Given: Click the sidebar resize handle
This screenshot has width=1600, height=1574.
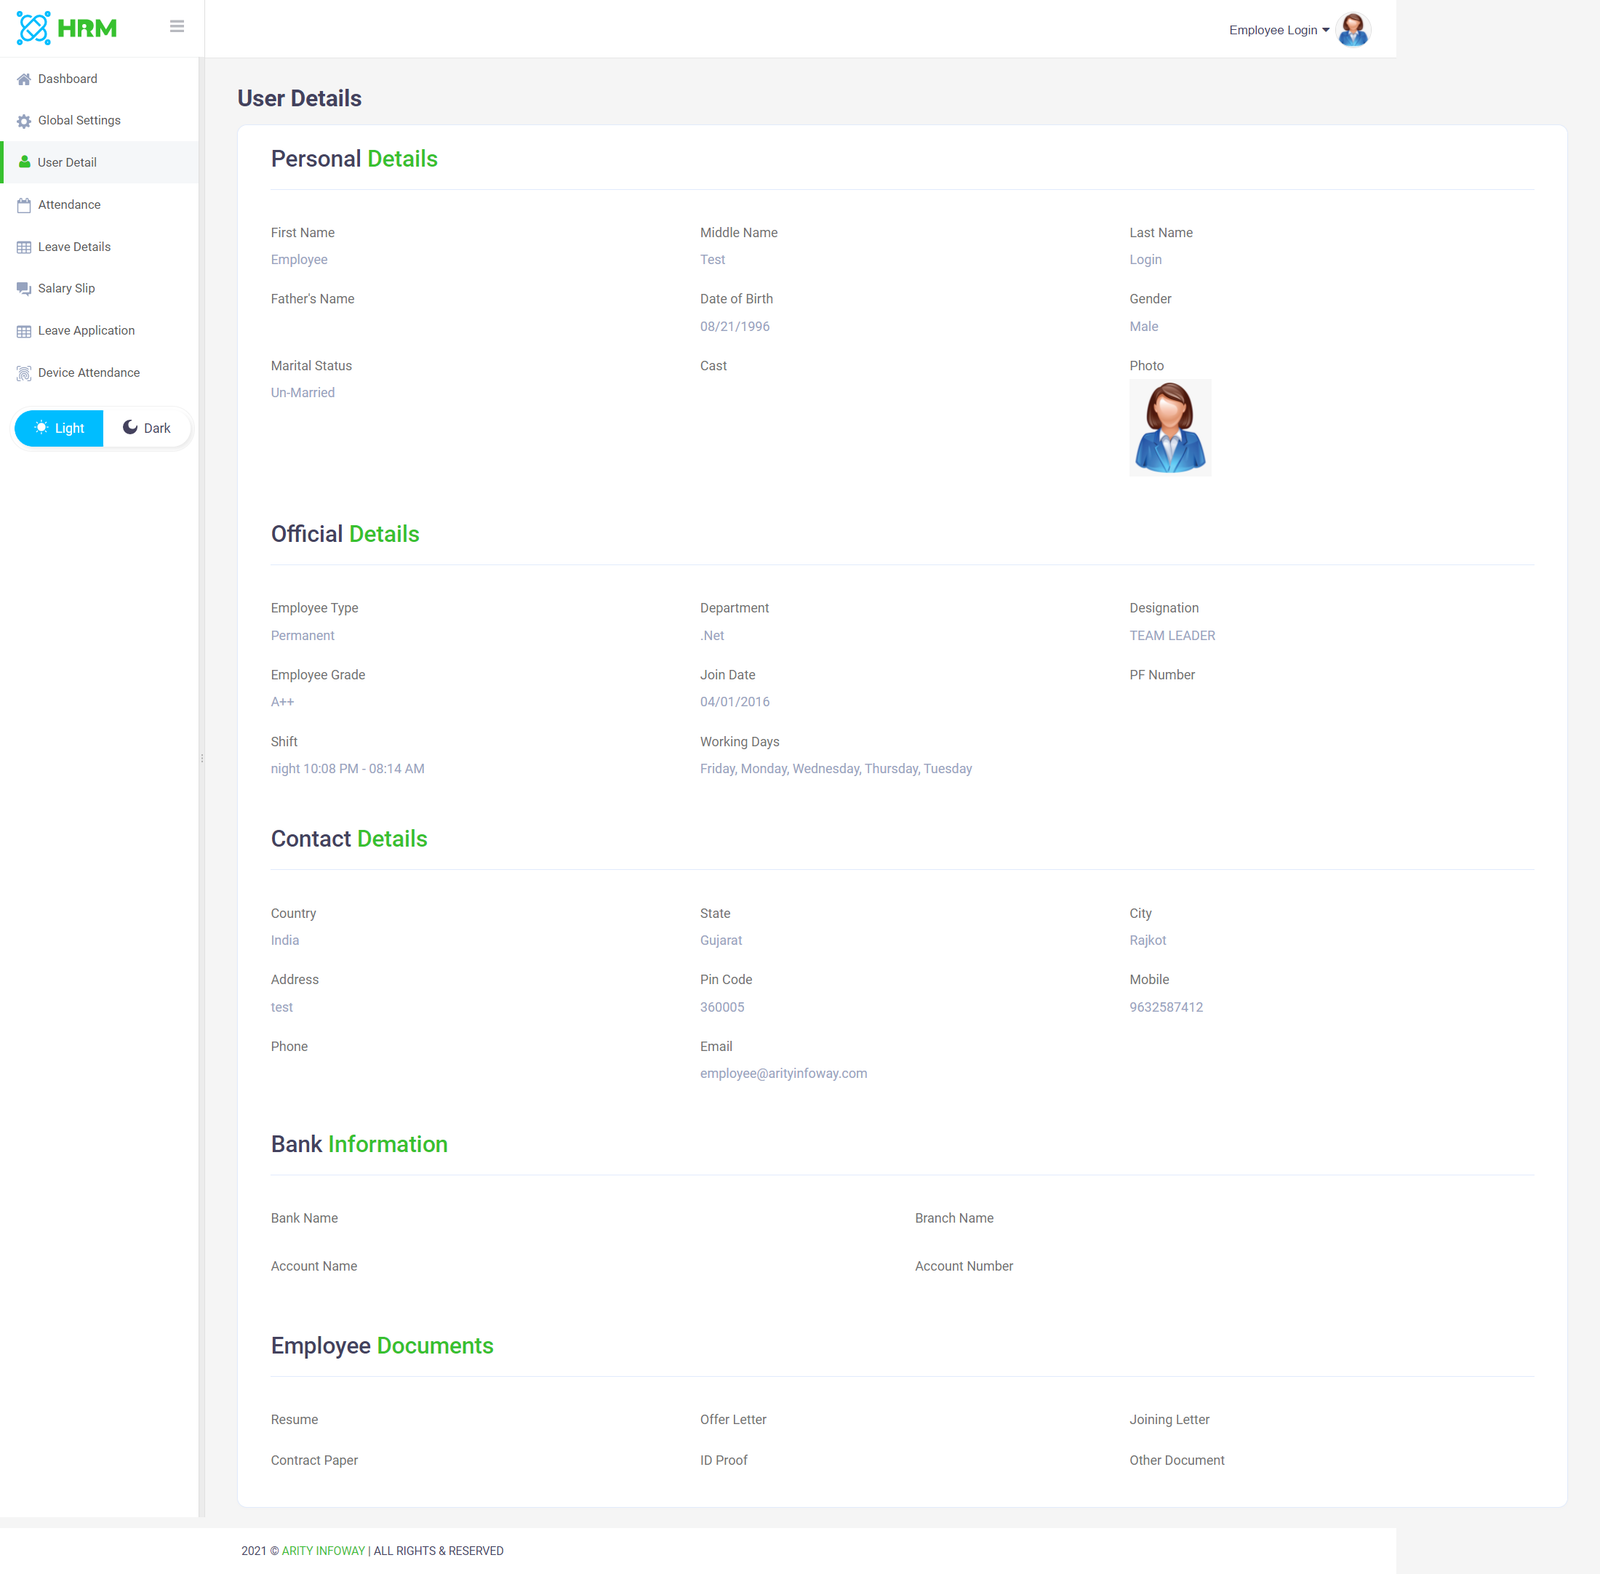Looking at the screenshot, I should 202,759.
